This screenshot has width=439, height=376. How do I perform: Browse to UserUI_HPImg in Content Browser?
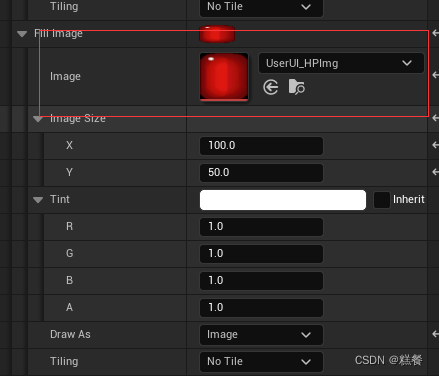[x=296, y=87]
